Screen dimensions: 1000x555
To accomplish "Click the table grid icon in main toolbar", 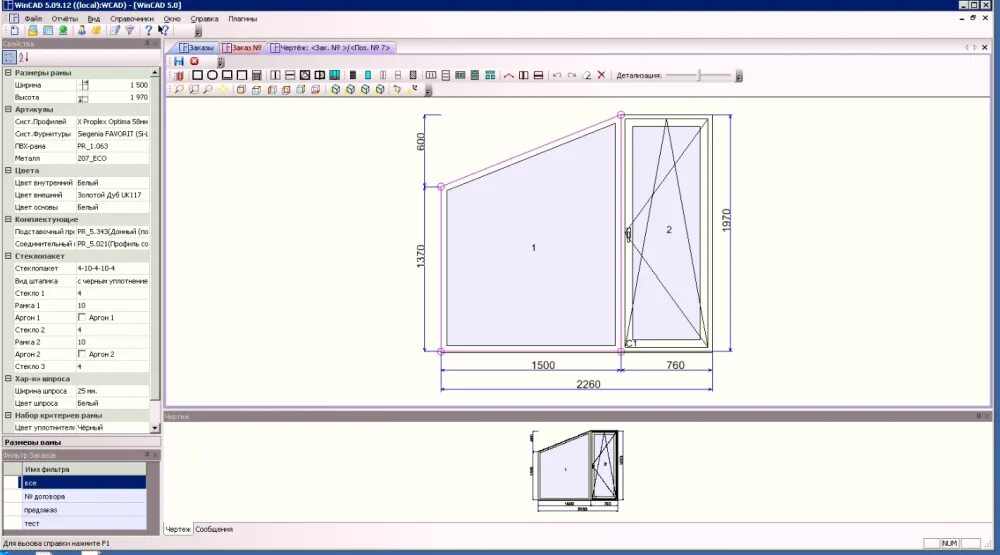I will click(x=48, y=31).
